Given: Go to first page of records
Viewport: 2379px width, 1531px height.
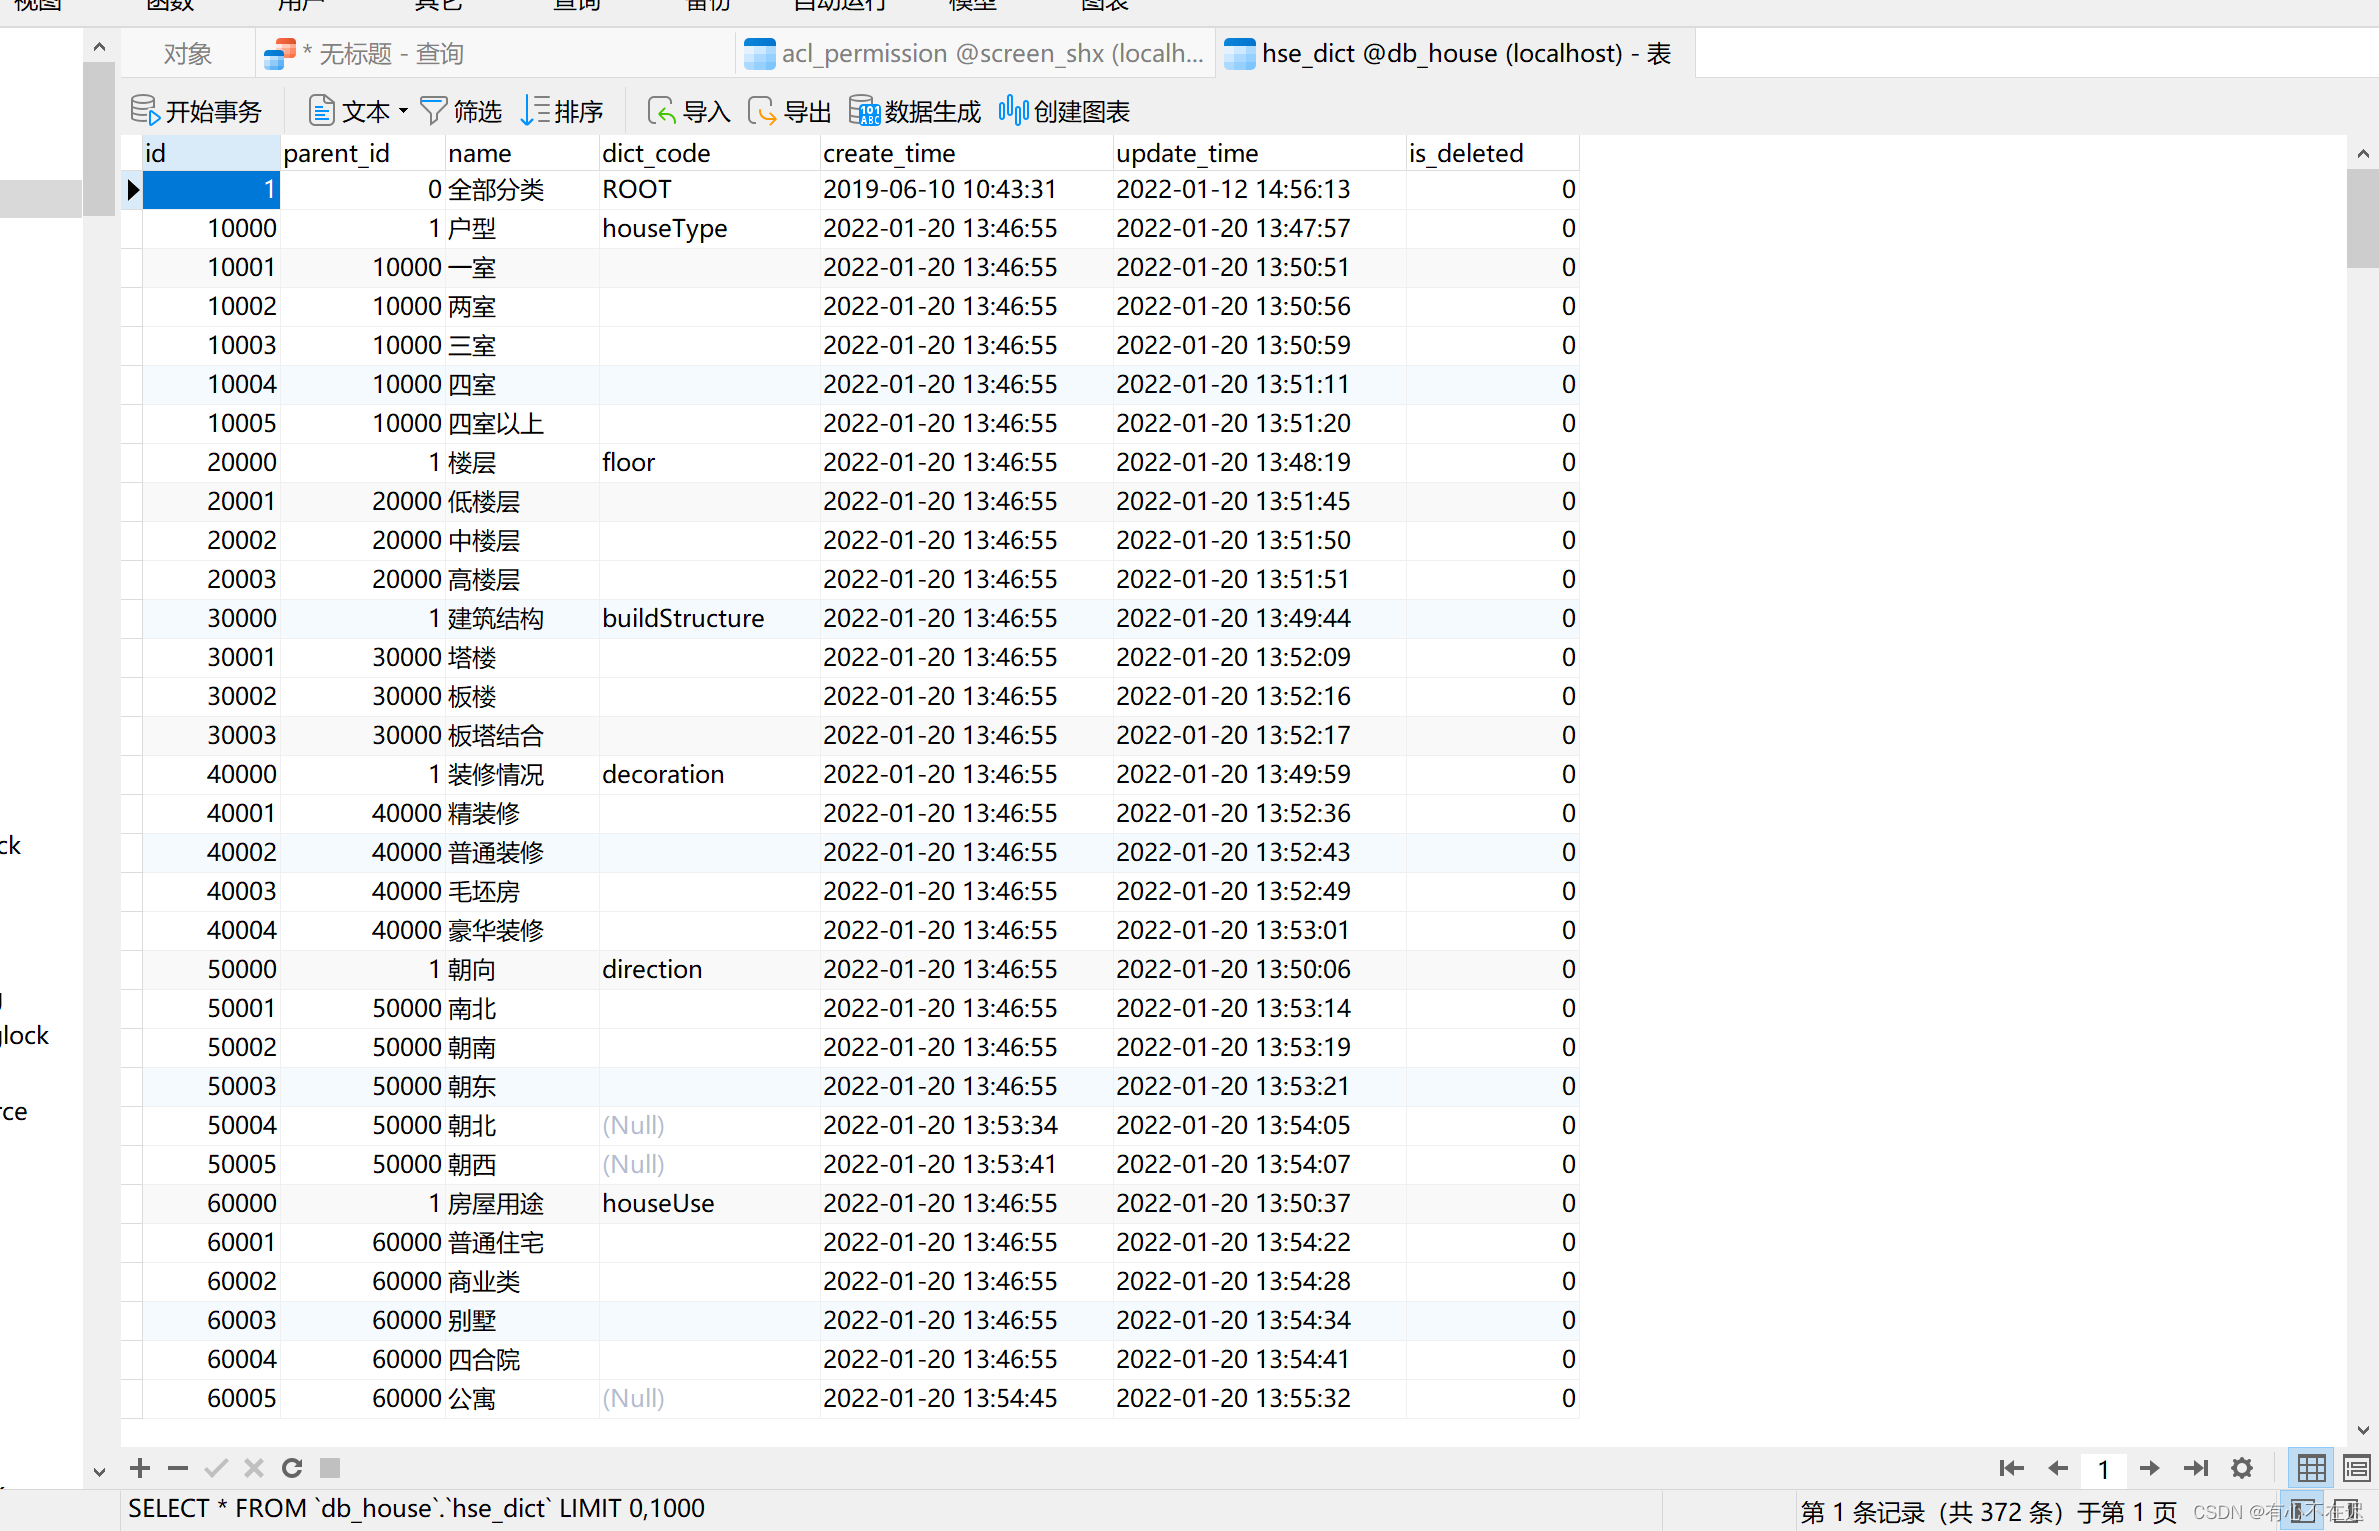Looking at the screenshot, I should point(2011,1467).
